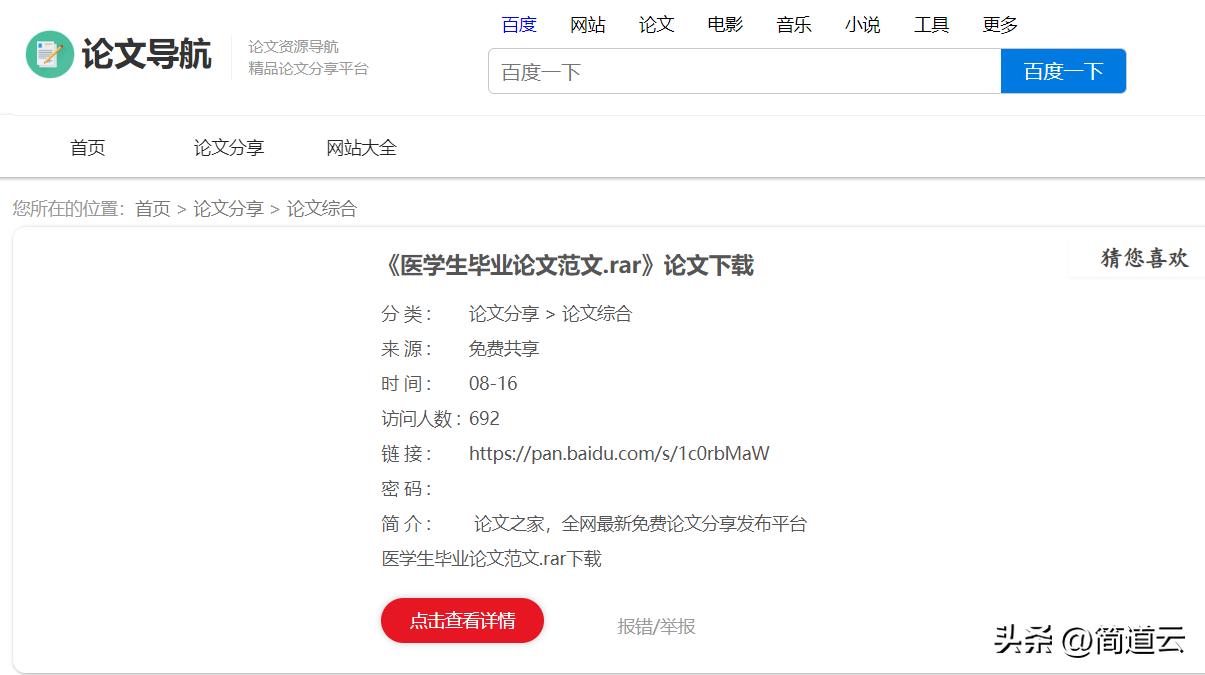Open 论文综合 from the breadcrumb
Image resolution: width=1205 pixels, height=675 pixels.
pyautogui.click(x=322, y=208)
